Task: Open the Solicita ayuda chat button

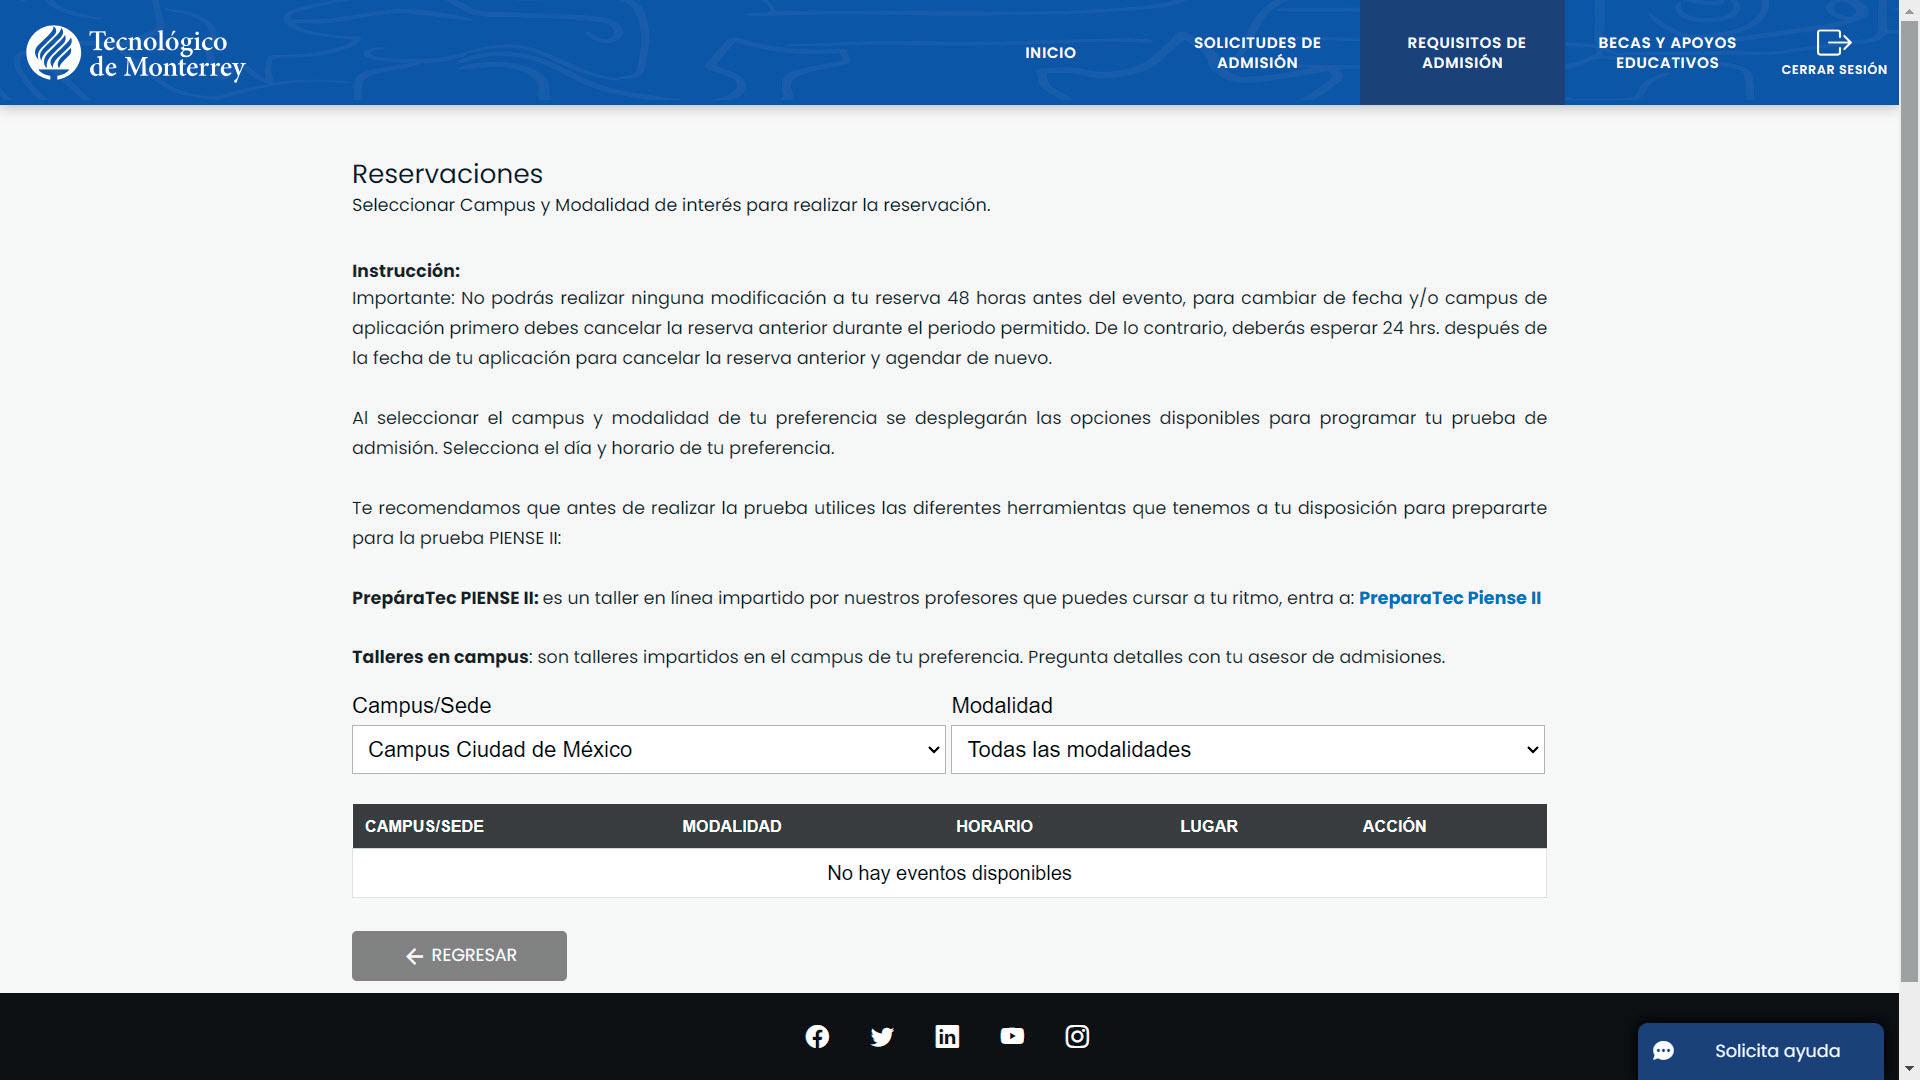Action: [1776, 1051]
